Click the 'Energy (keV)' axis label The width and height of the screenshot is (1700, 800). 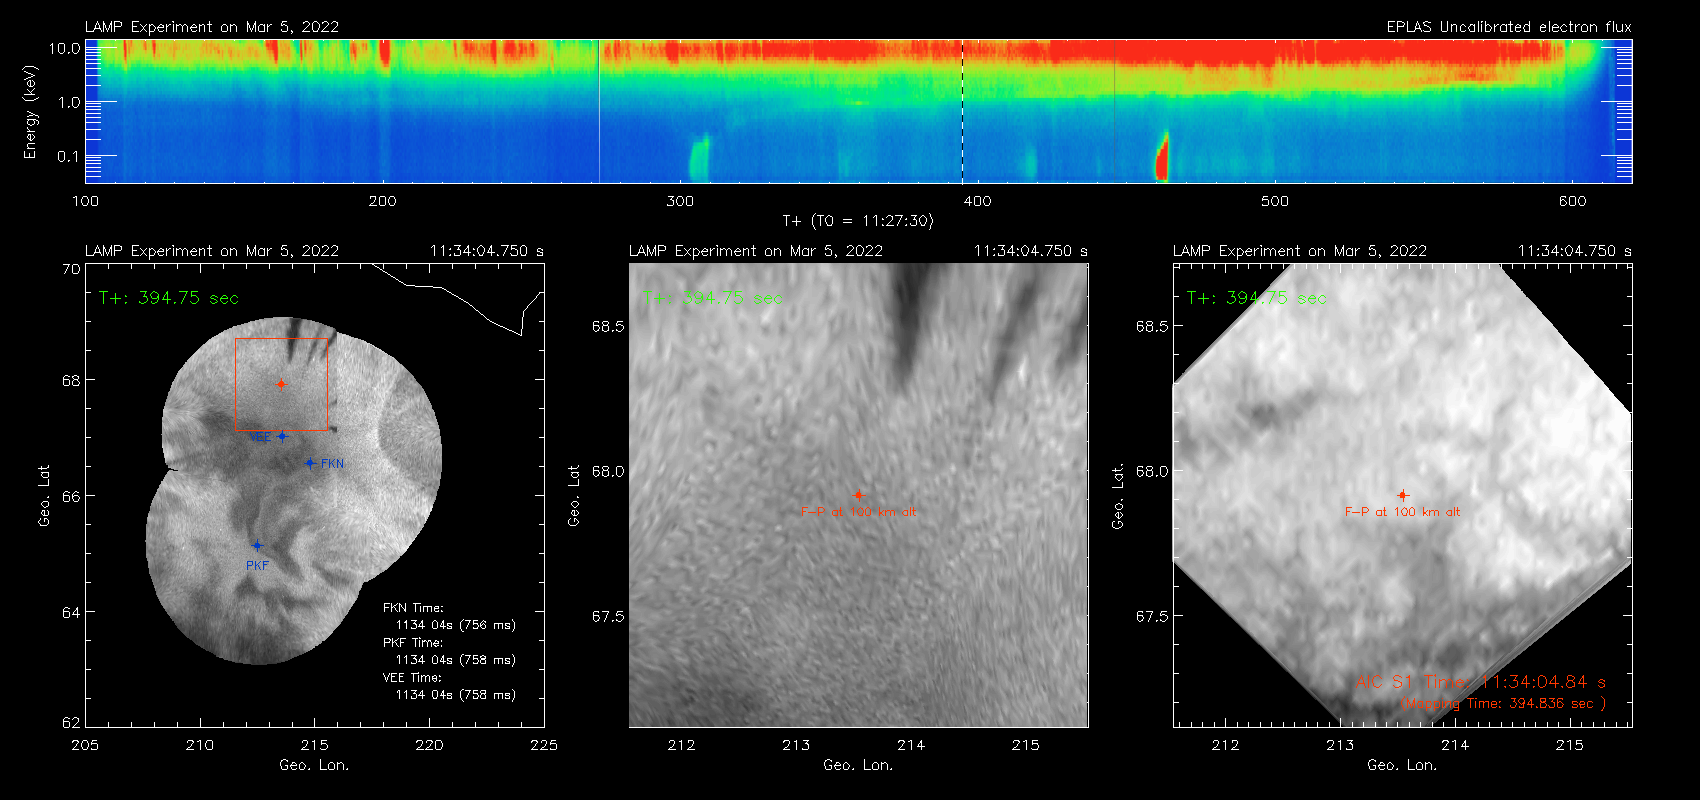30,112
